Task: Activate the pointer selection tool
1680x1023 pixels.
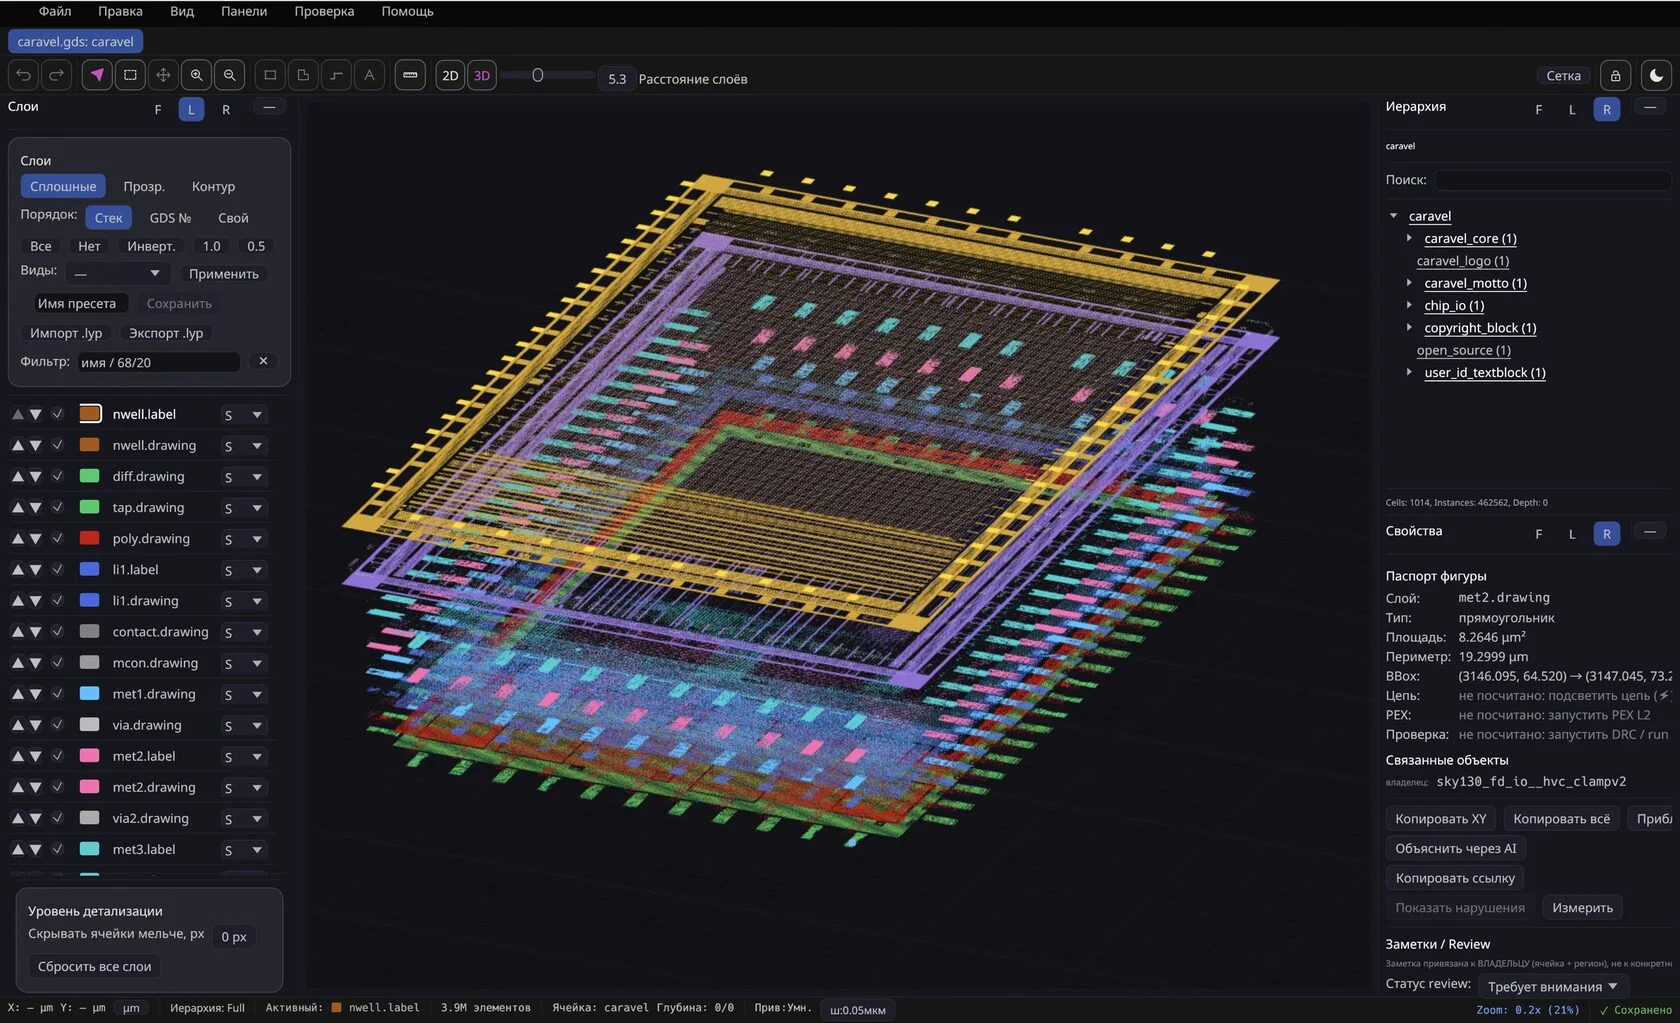Action: click(97, 75)
